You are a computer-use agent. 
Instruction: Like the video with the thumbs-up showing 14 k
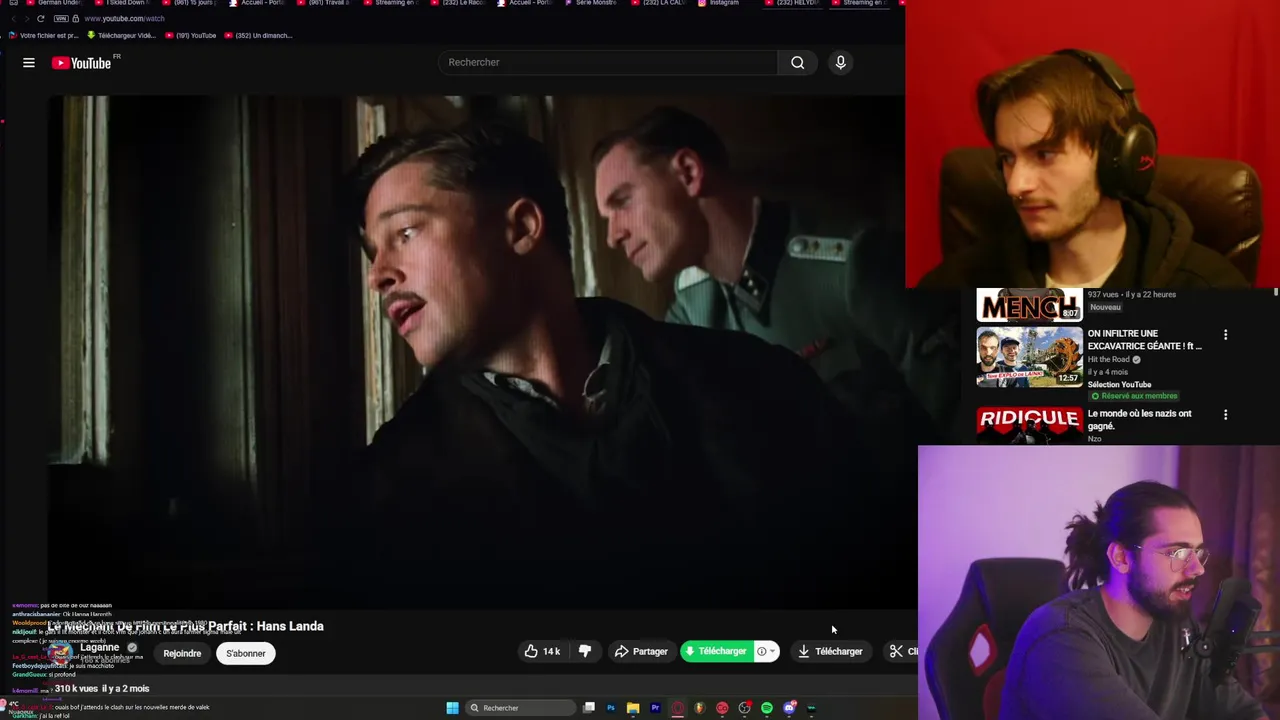point(542,651)
